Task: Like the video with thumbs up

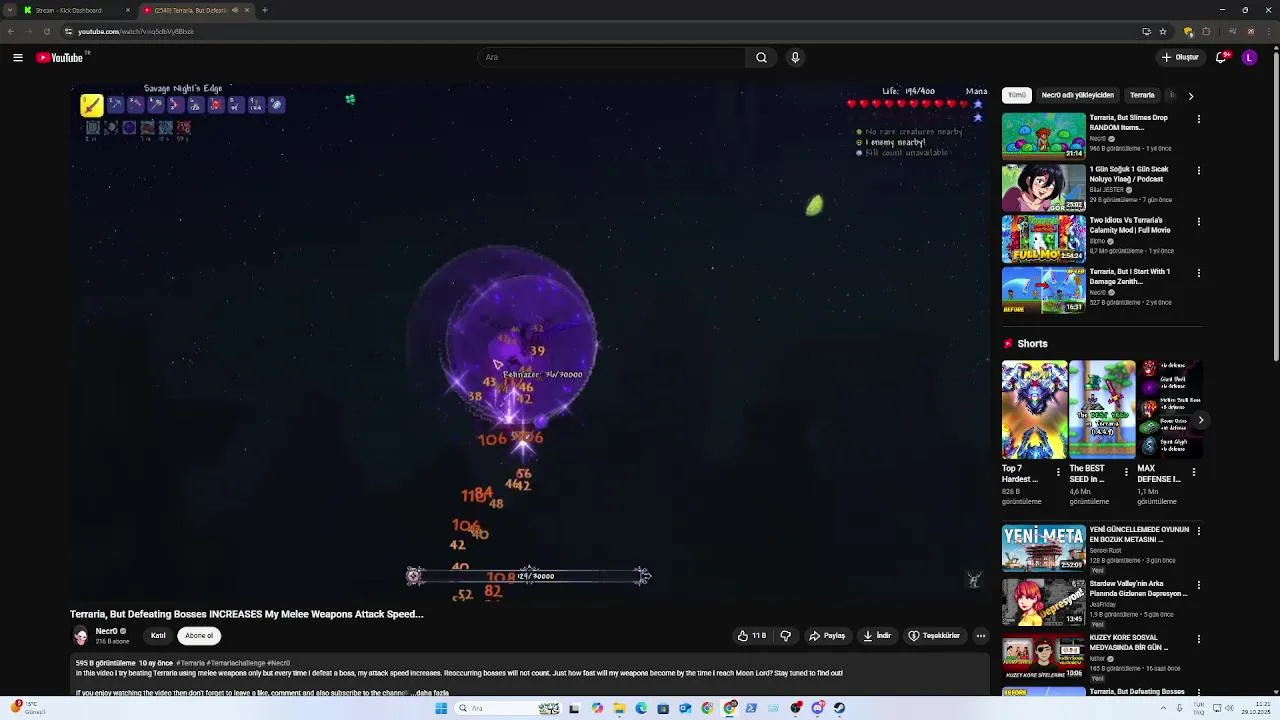Action: [x=752, y=635]
